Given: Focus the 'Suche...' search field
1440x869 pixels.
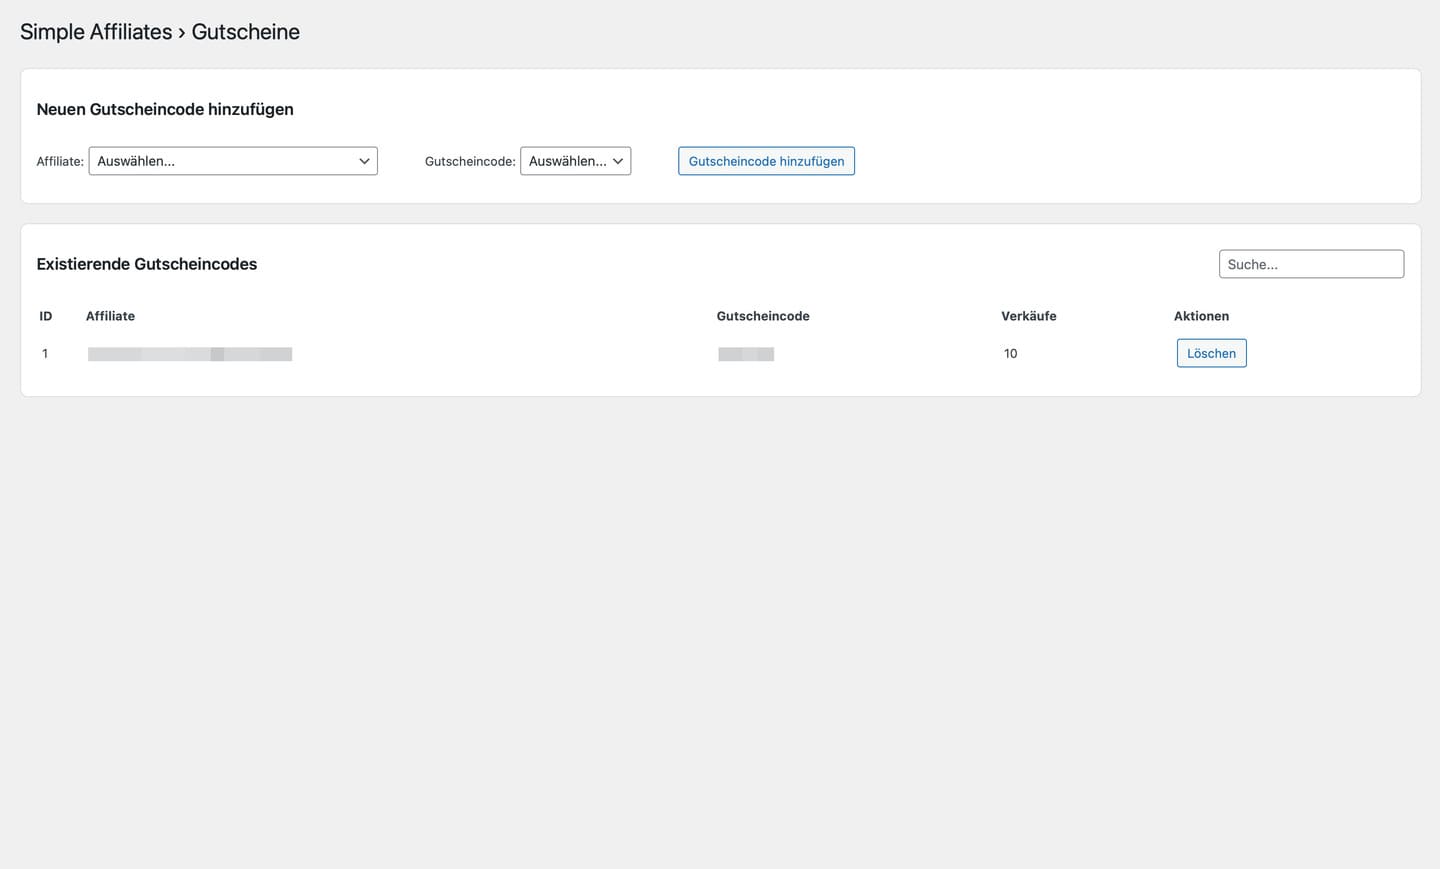Looking at the screenshot, I should 1310,264.
